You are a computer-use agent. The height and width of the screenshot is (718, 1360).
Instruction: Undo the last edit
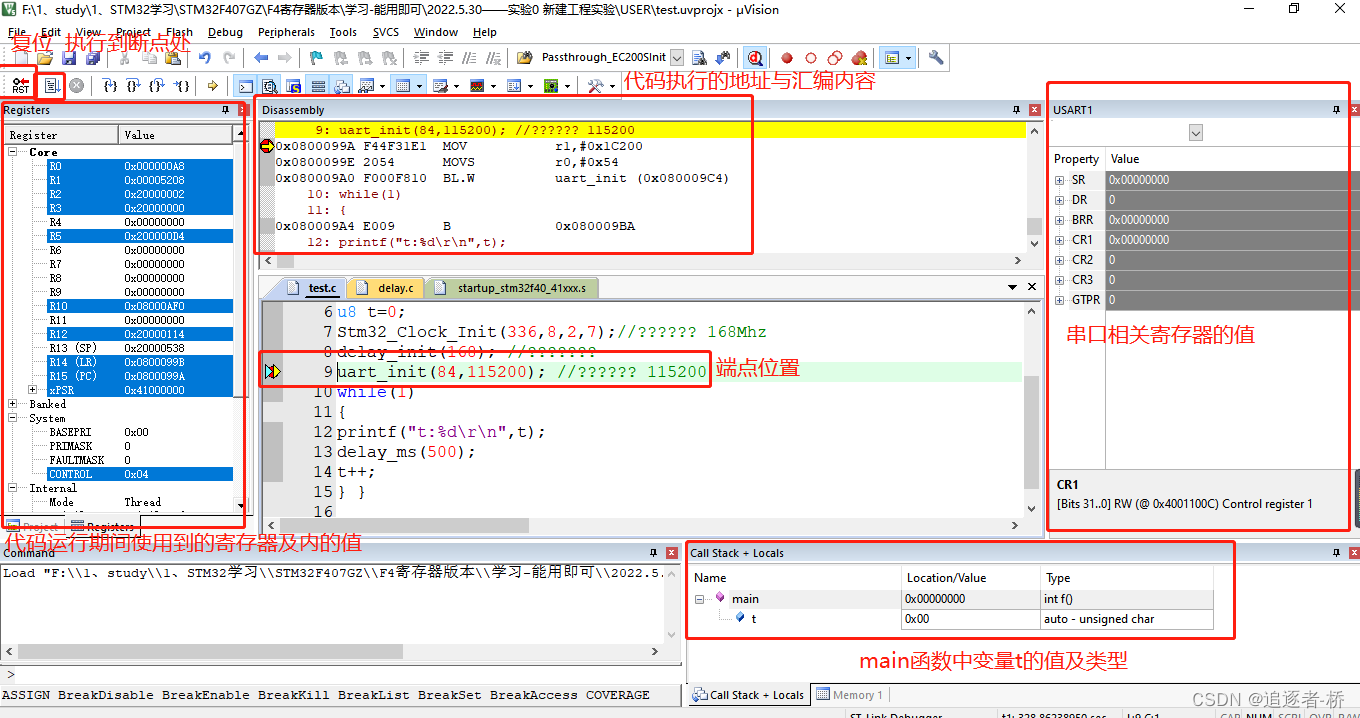coord(205,58)
